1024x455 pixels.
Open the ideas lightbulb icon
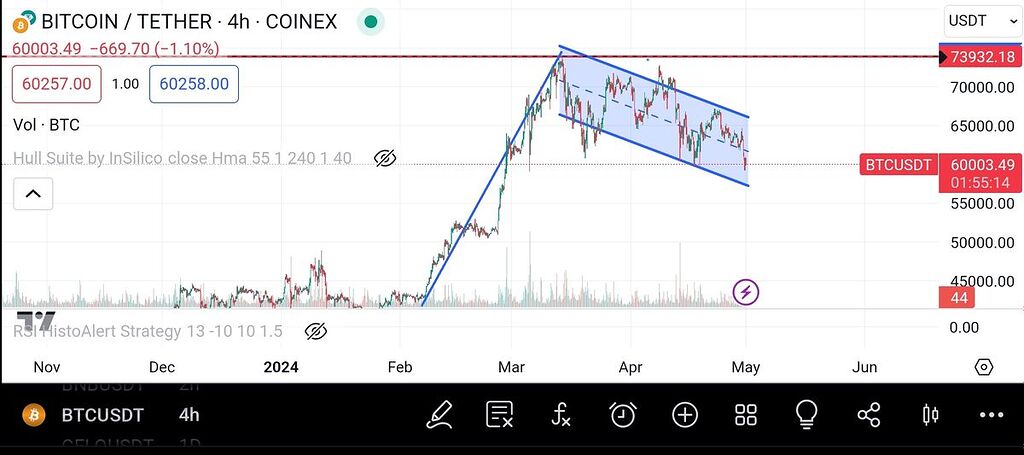tap(807, 414)
